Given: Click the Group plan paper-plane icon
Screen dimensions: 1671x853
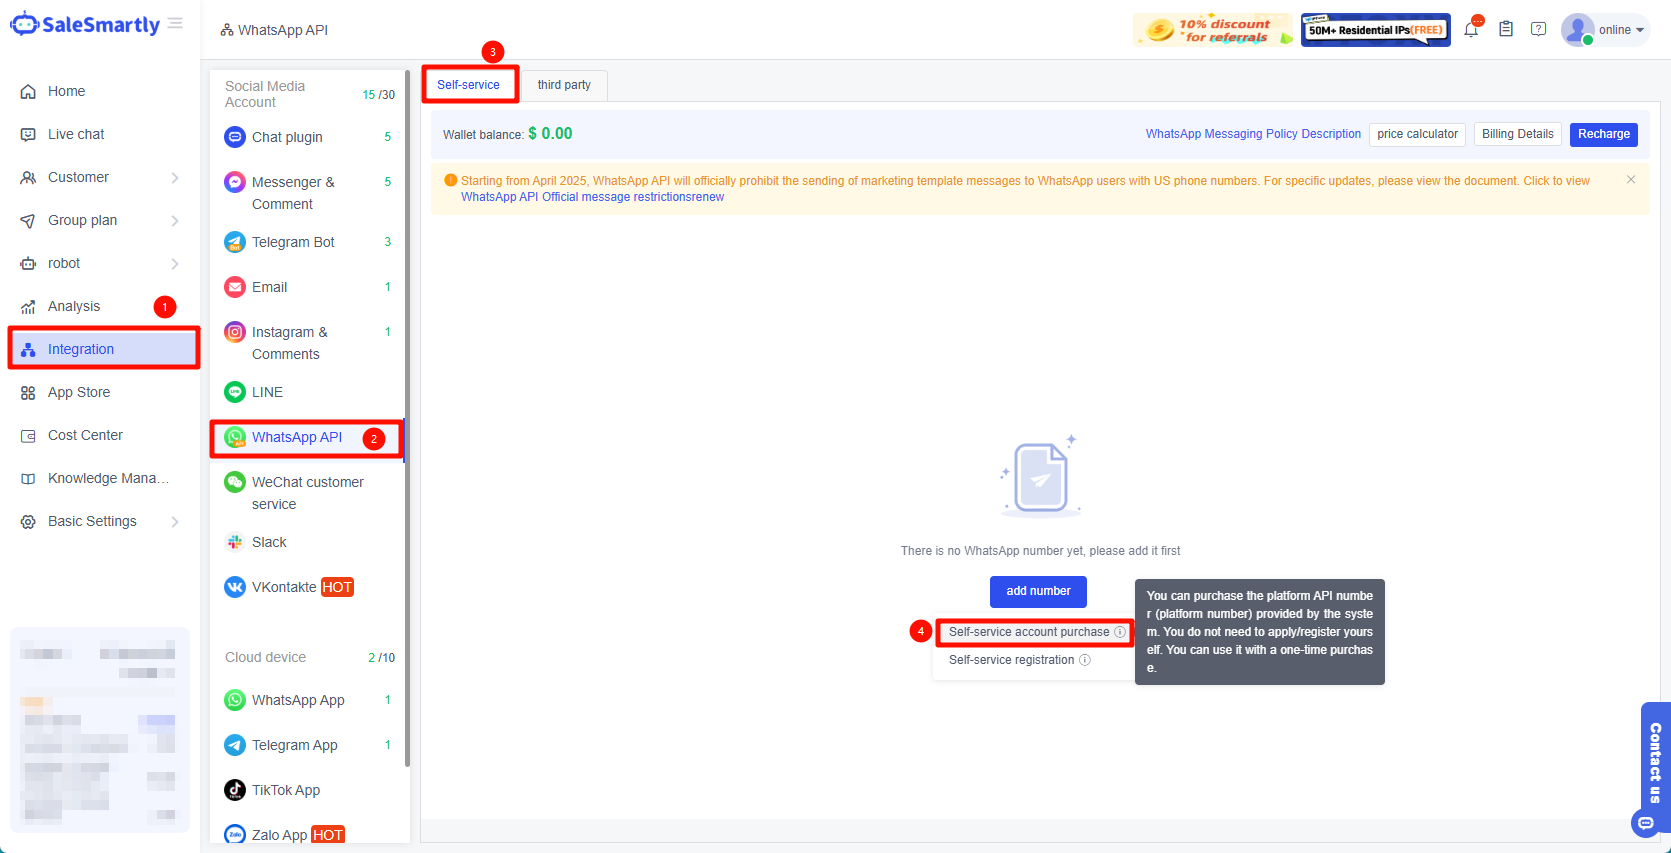Looking at the screenshot, I should [28, 220].
